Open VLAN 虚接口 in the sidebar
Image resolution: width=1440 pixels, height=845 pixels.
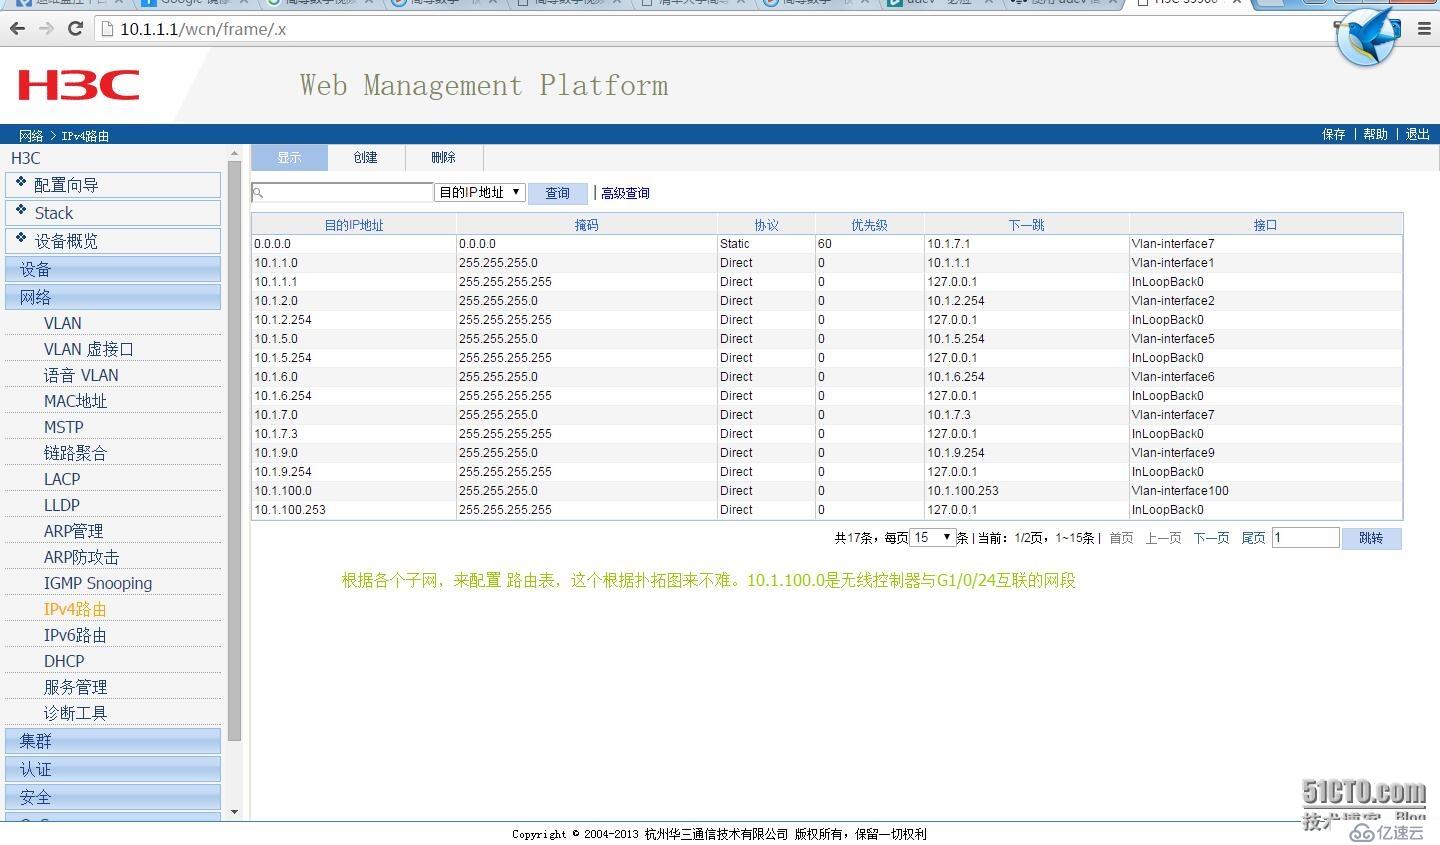88,349
